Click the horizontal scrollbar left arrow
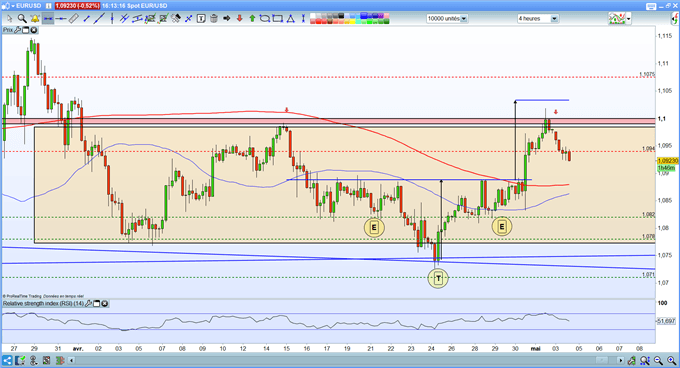 tap(72, 360)
